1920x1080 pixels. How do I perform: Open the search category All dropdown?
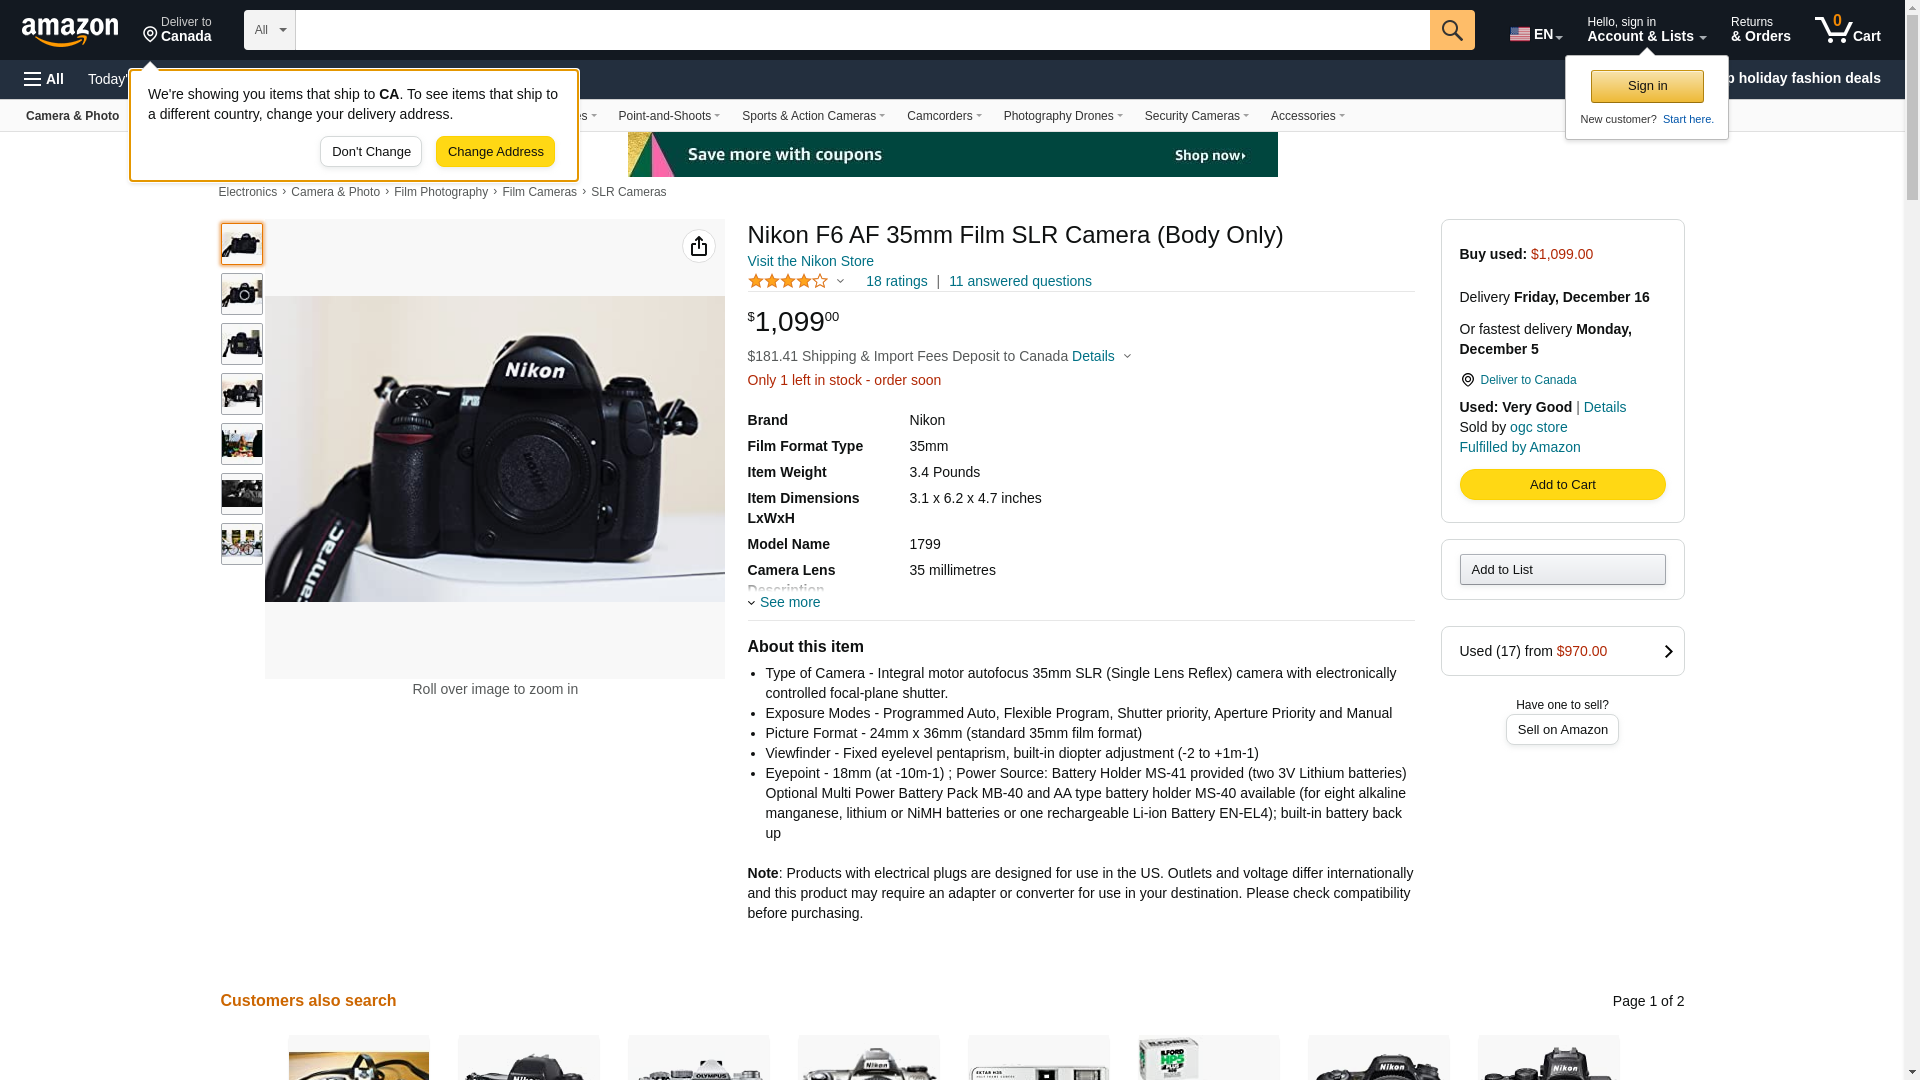[x=269, y=30]
